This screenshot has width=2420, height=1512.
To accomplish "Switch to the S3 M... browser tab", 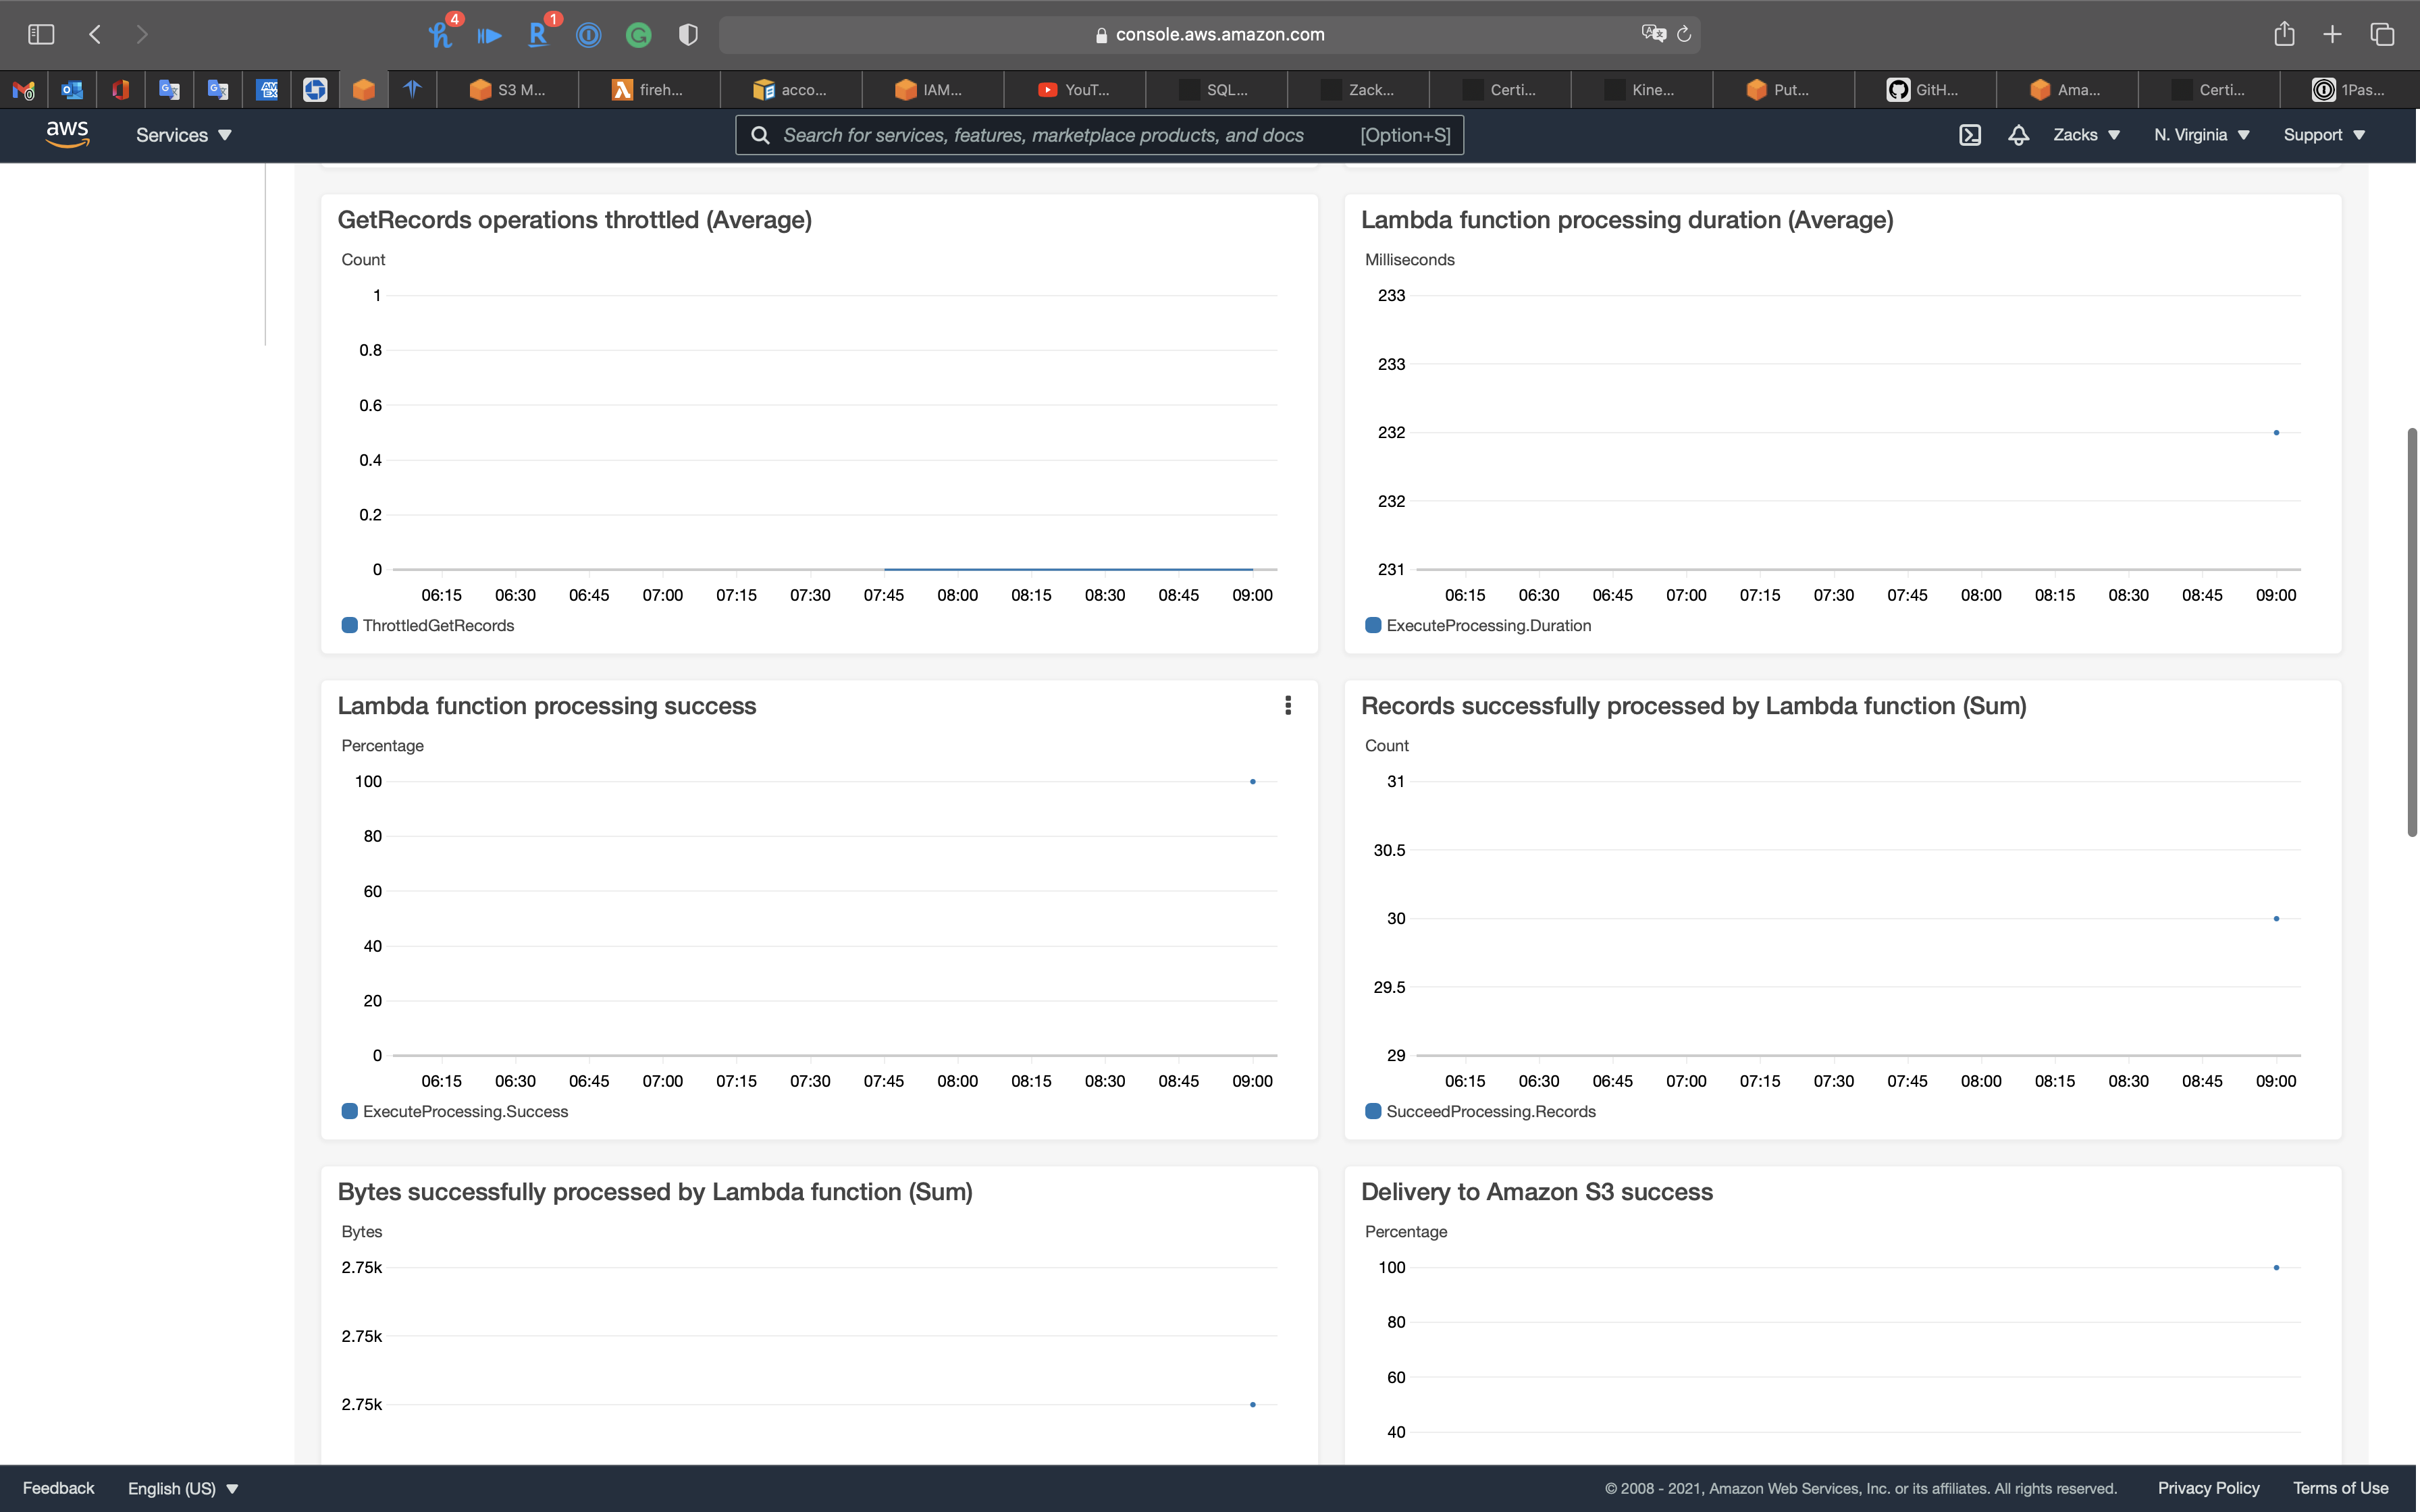I will [x=508, y=90].
